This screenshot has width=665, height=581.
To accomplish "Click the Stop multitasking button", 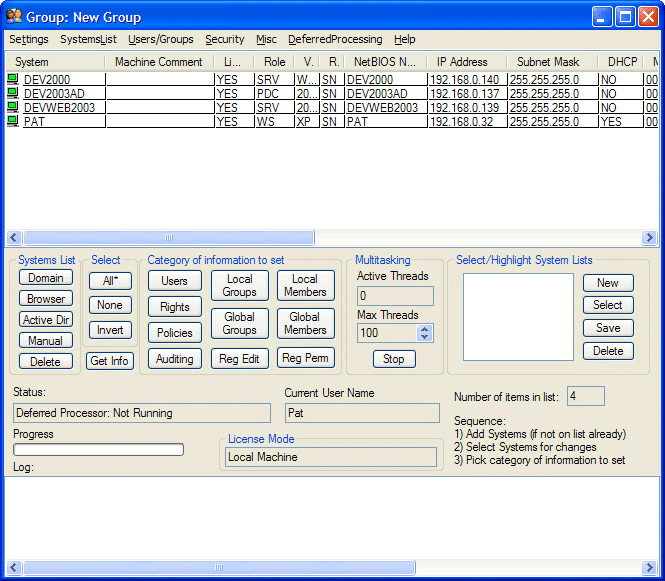I will 394,359.
